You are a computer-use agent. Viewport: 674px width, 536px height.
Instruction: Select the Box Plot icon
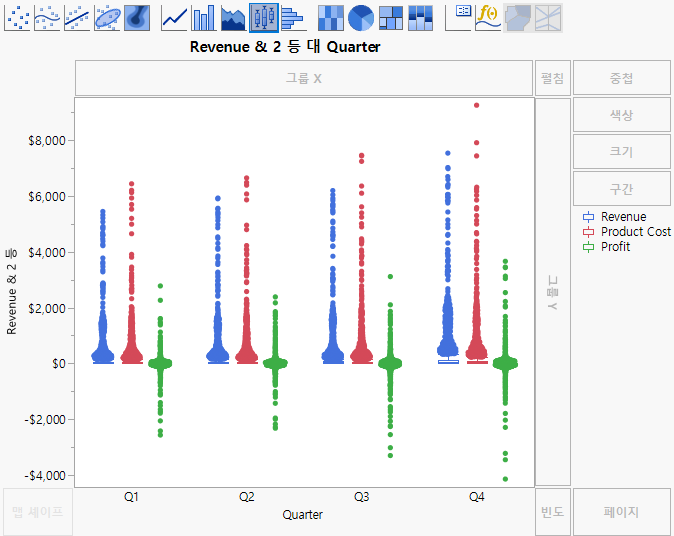click(264, 18)
